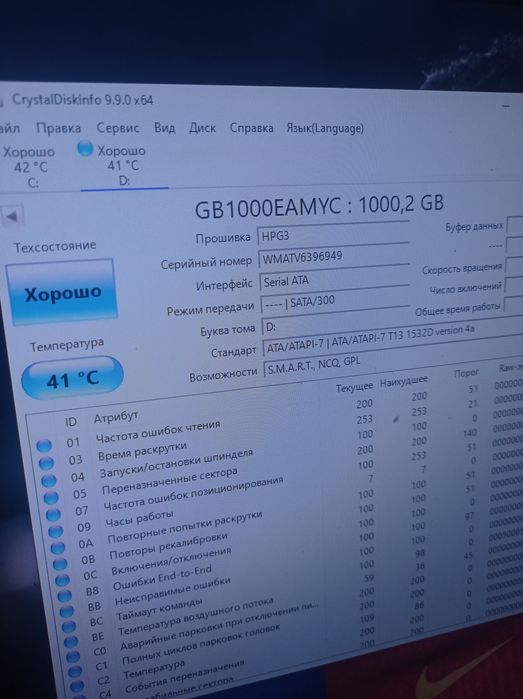
Task: Click the ID column header
Action: point(71,421)
